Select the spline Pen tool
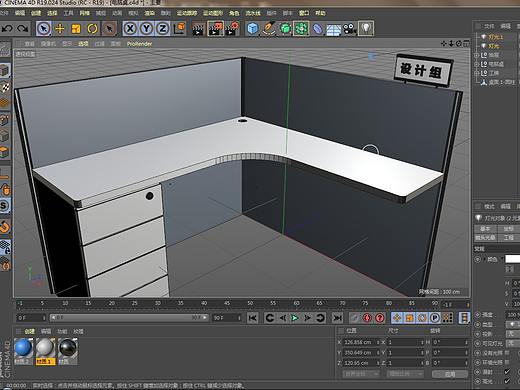This screenshot has height=390, width=520. point(269,29)
